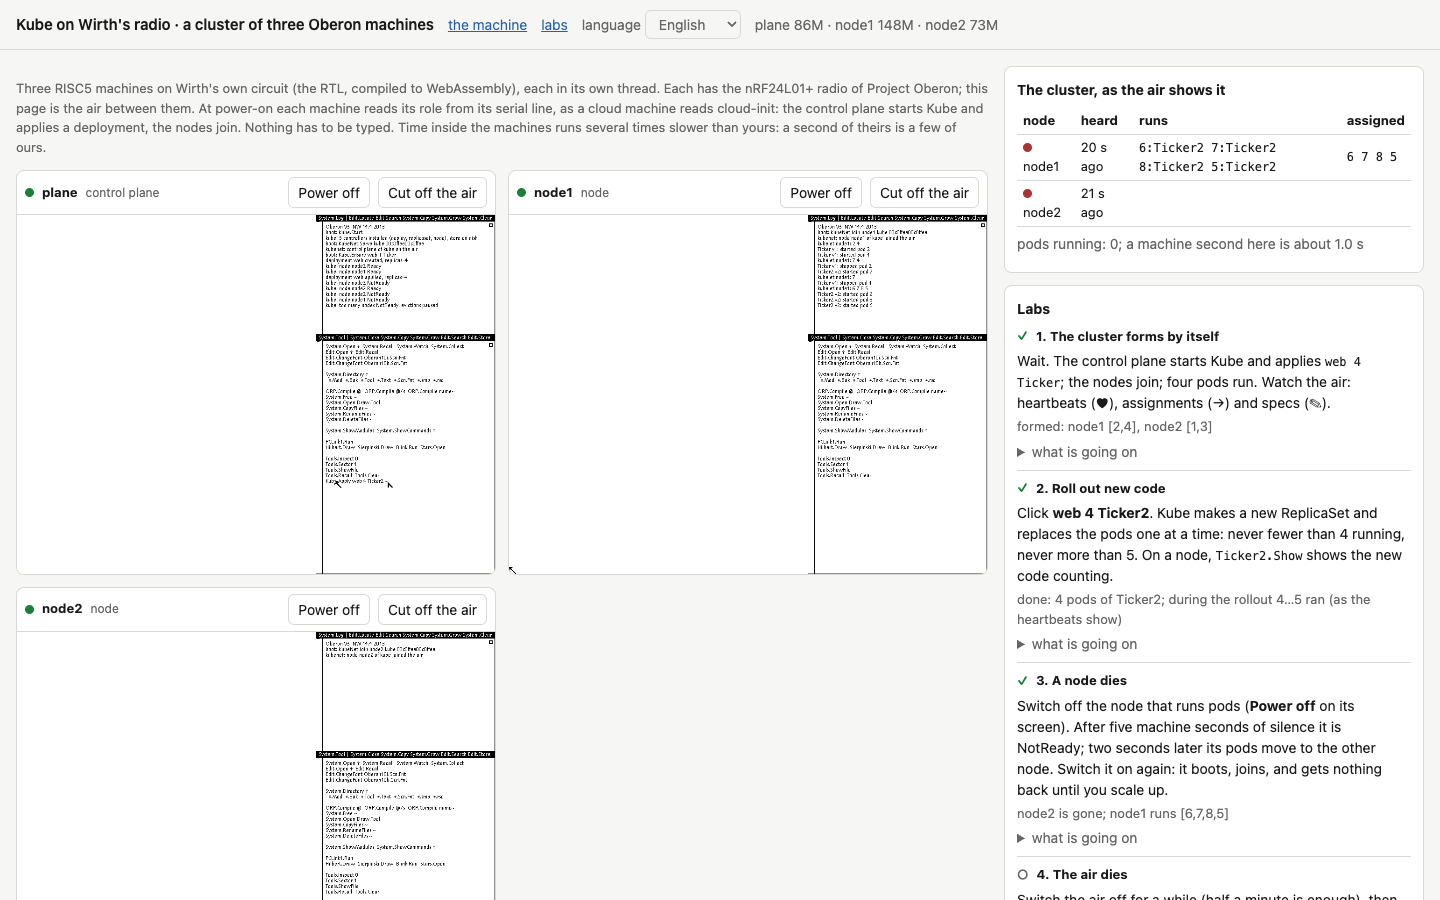1440x900 pixels.
Task: Cut off the air for node1
Action: tap(924, 193)
